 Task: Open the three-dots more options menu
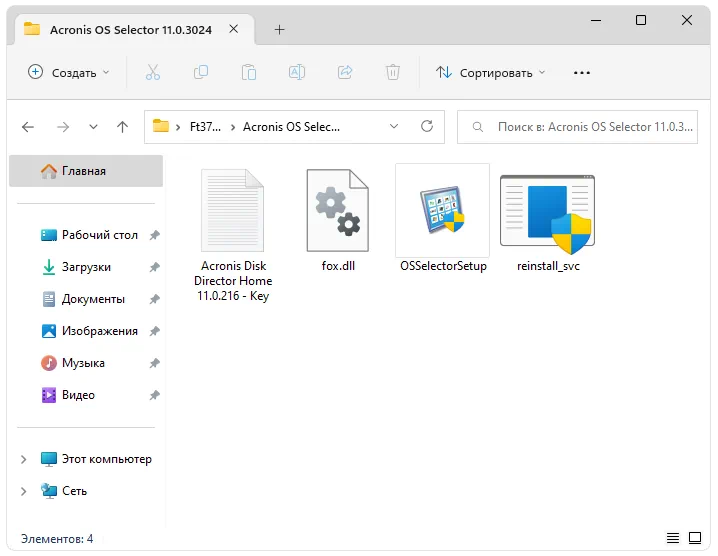pyautogui.click(x=582, y=72)
